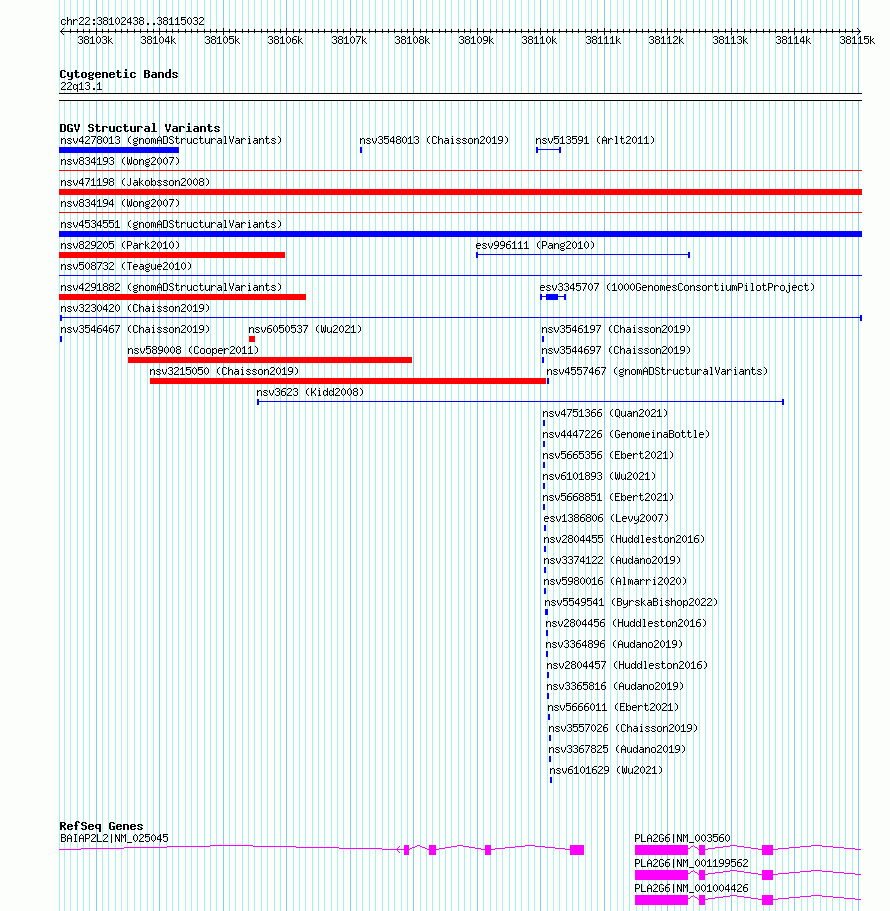Click the blue esv3345707 variant block
890x911 pixels.
[552, 297]
